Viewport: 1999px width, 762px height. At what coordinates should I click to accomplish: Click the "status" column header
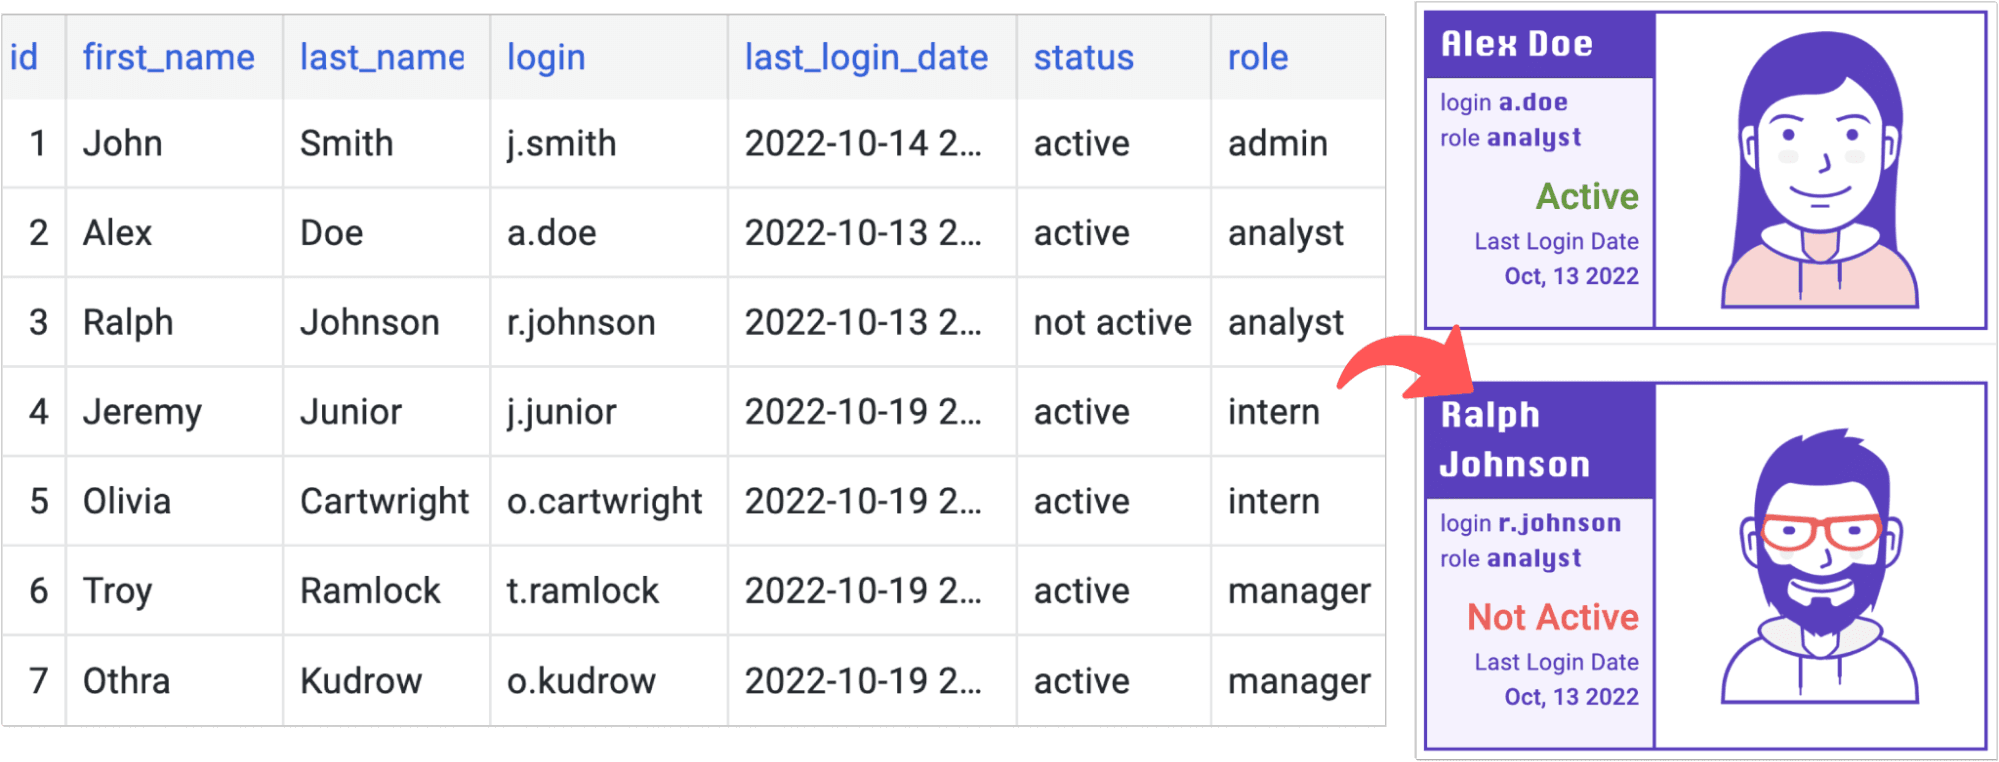click(x=1083, y=57)
